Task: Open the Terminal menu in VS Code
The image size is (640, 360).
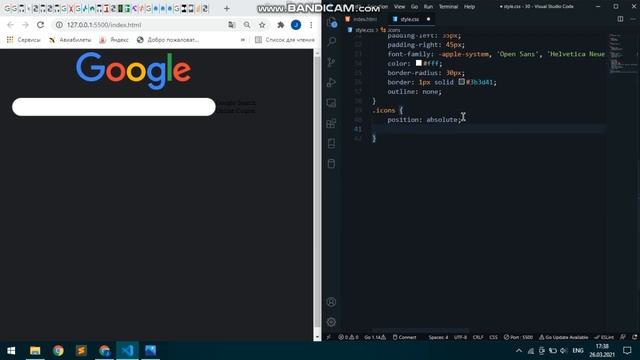Action: click(448, 7)
